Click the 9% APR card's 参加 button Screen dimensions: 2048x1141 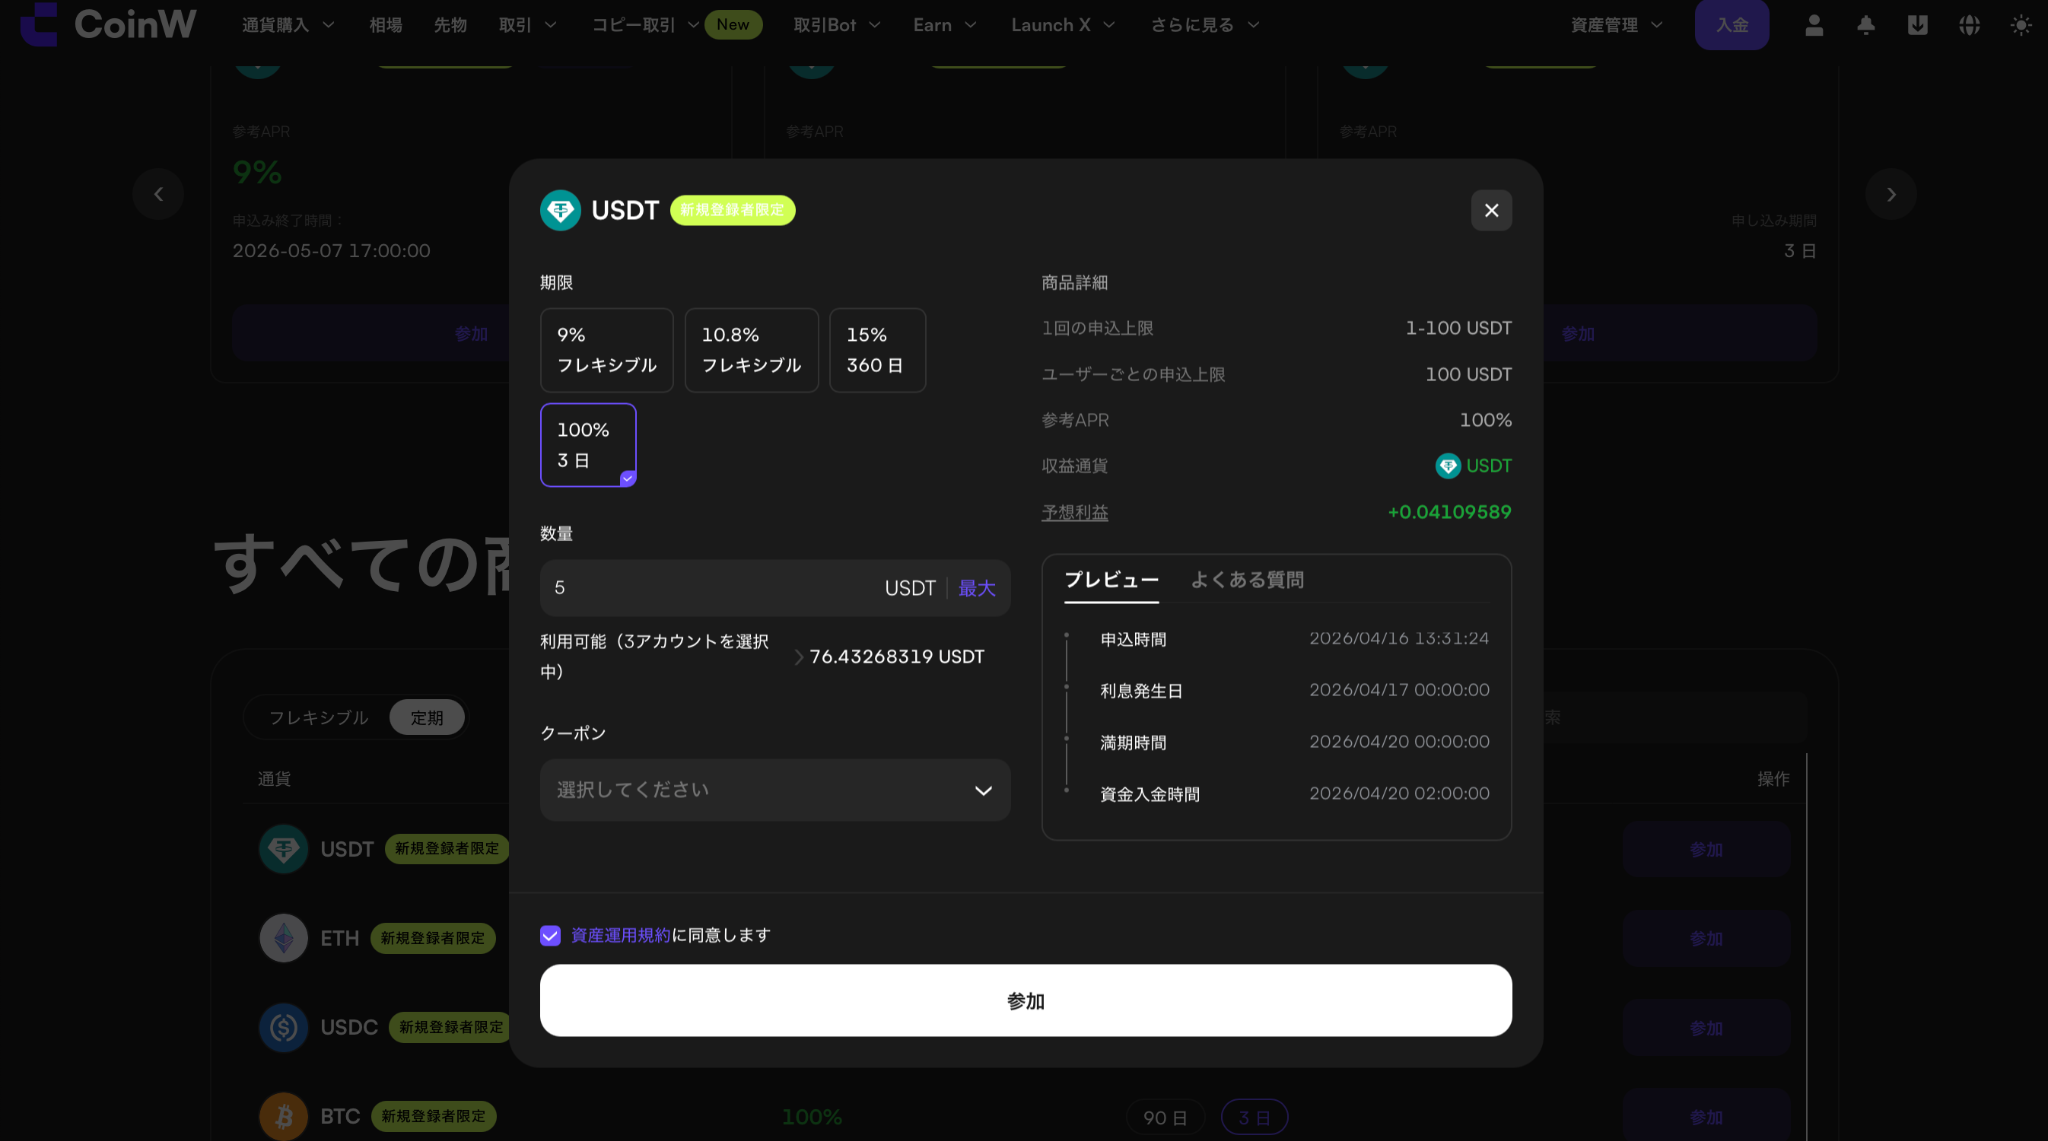[x=471, y=333]
